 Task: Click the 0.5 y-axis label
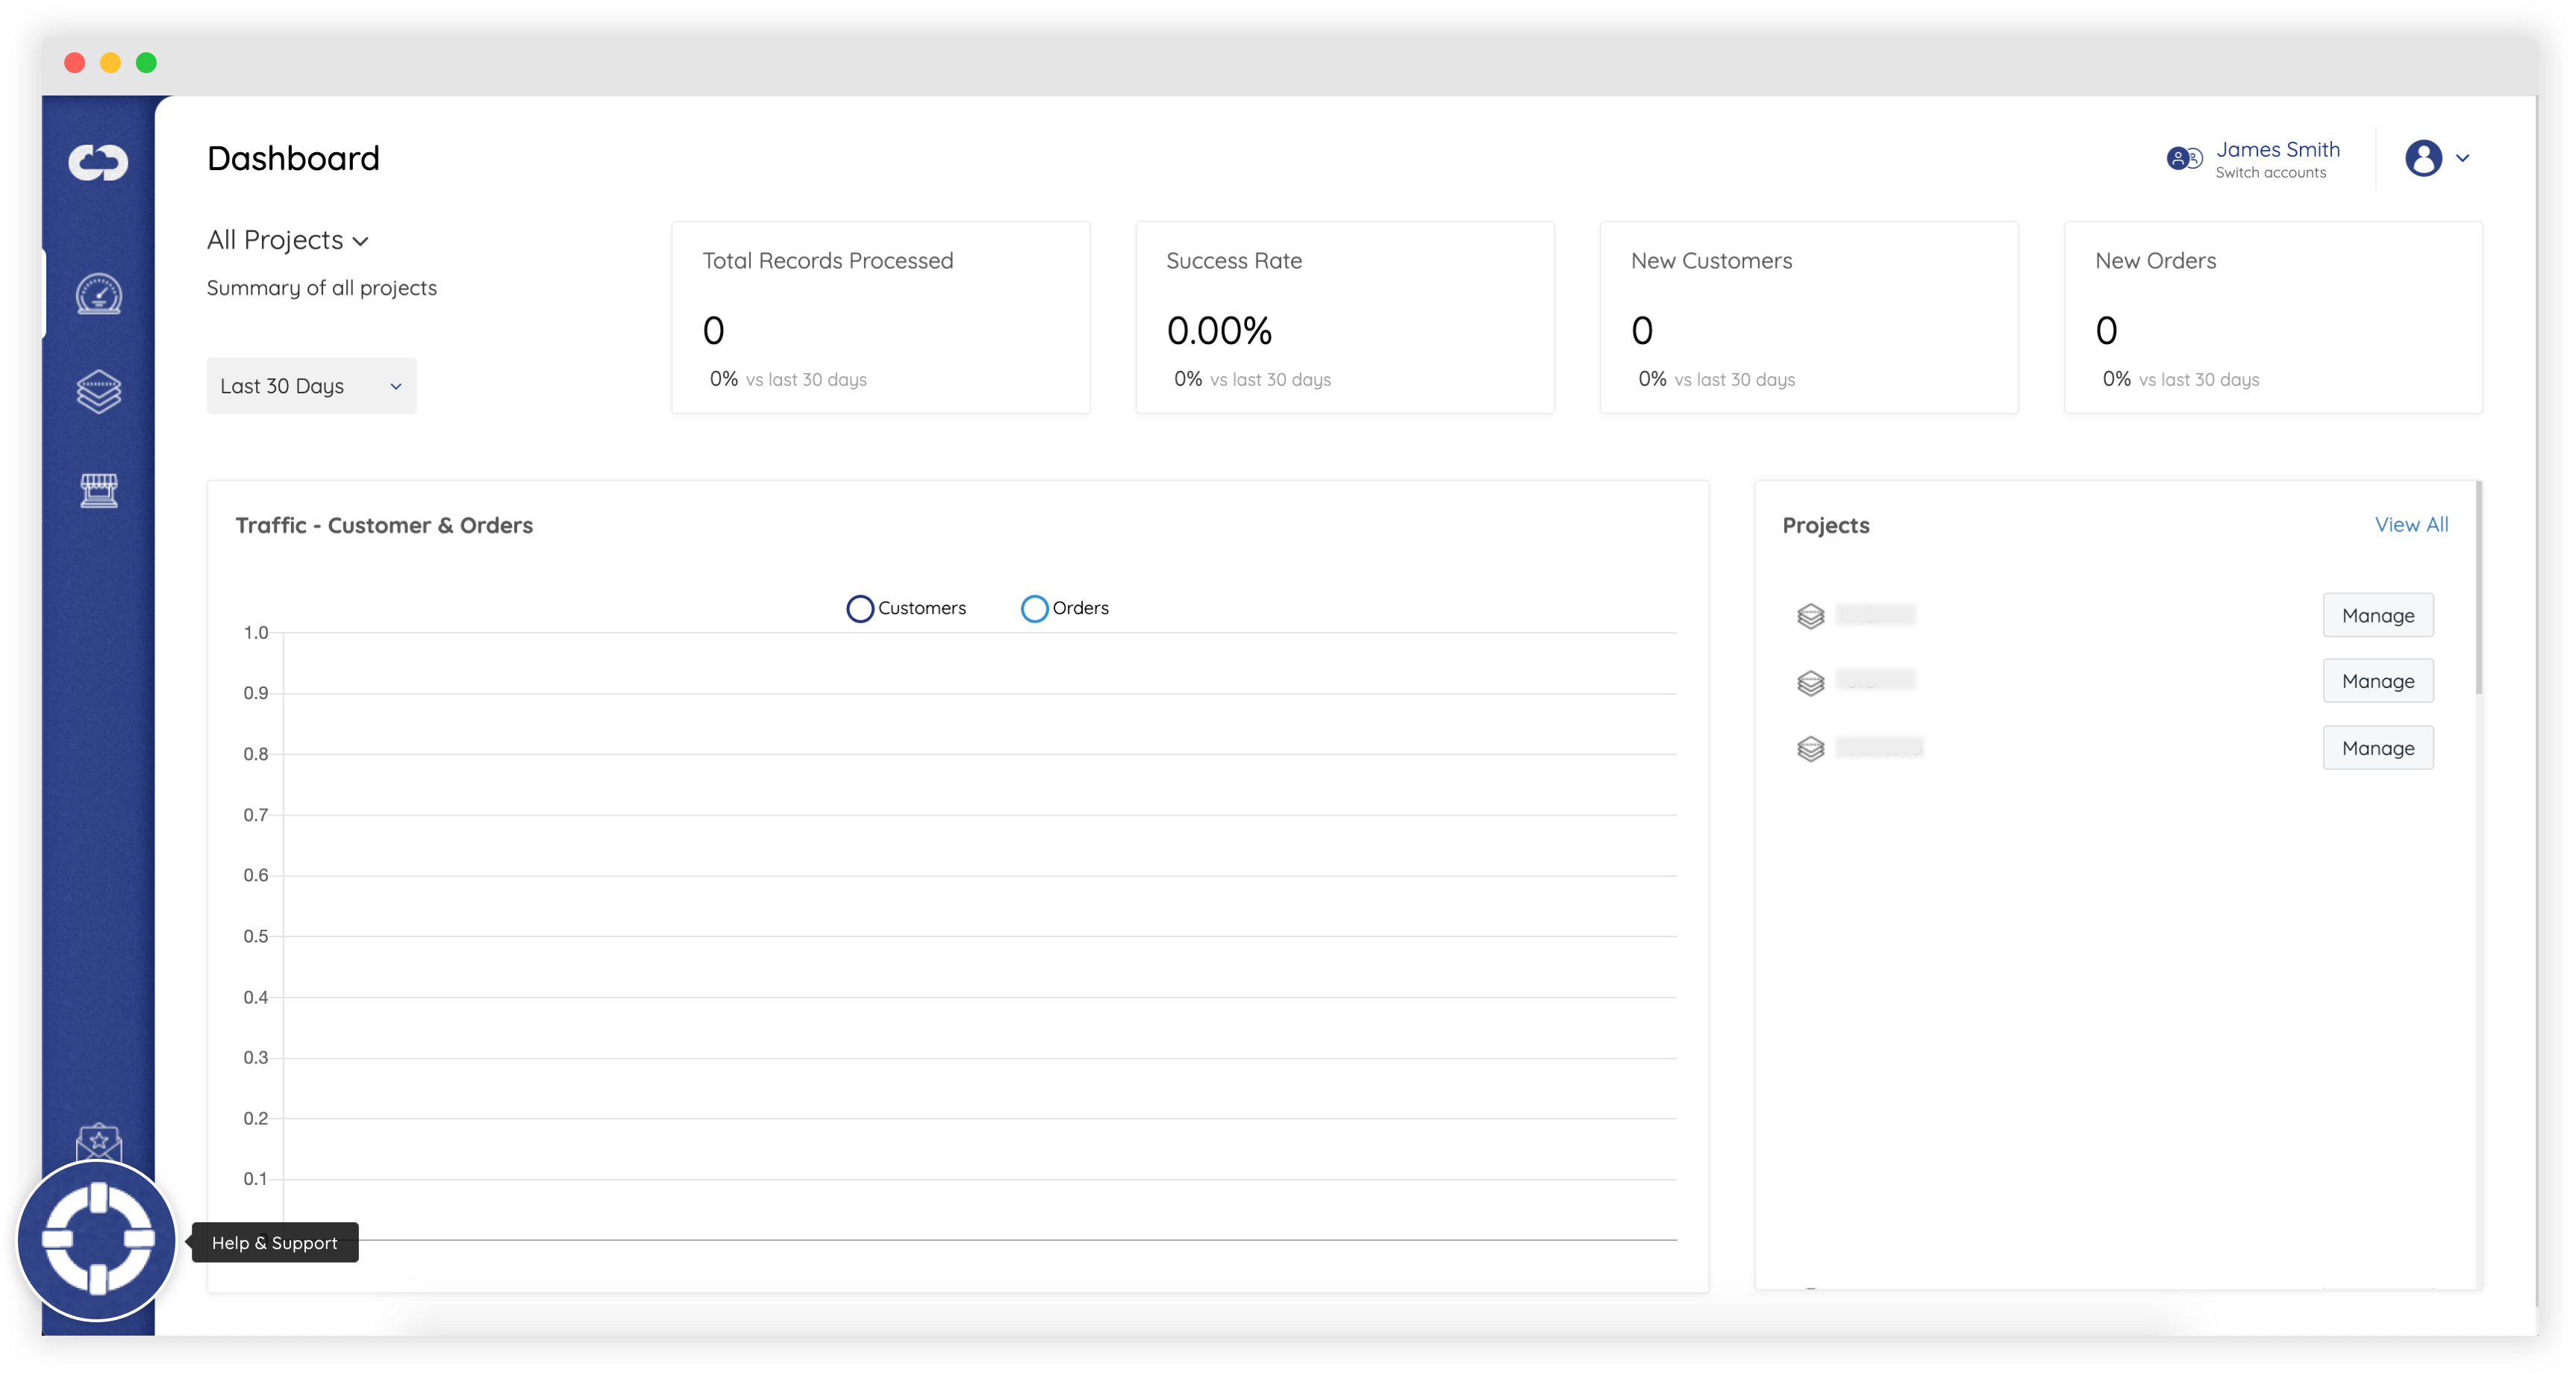tap(255, 936)
